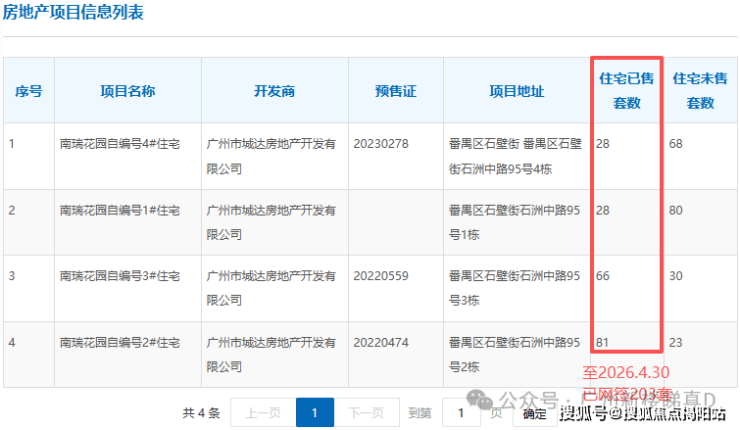
Task: Click the 项目名称 column header
Action: coord(128,91)
